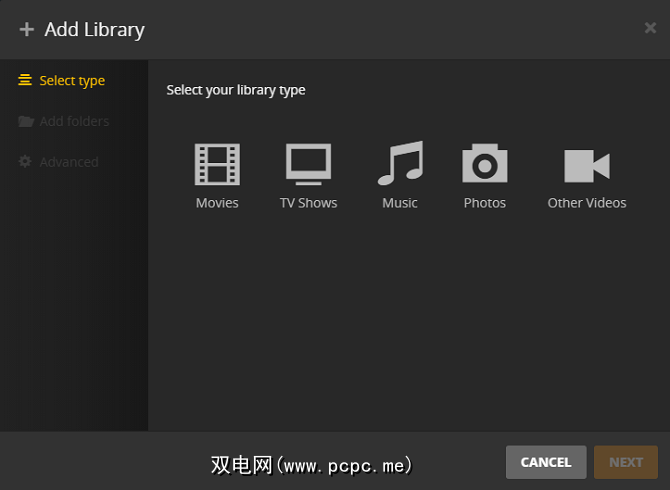Click the Music label text
This screenshot has width=670, height=490.
click(x=400, y=203)
